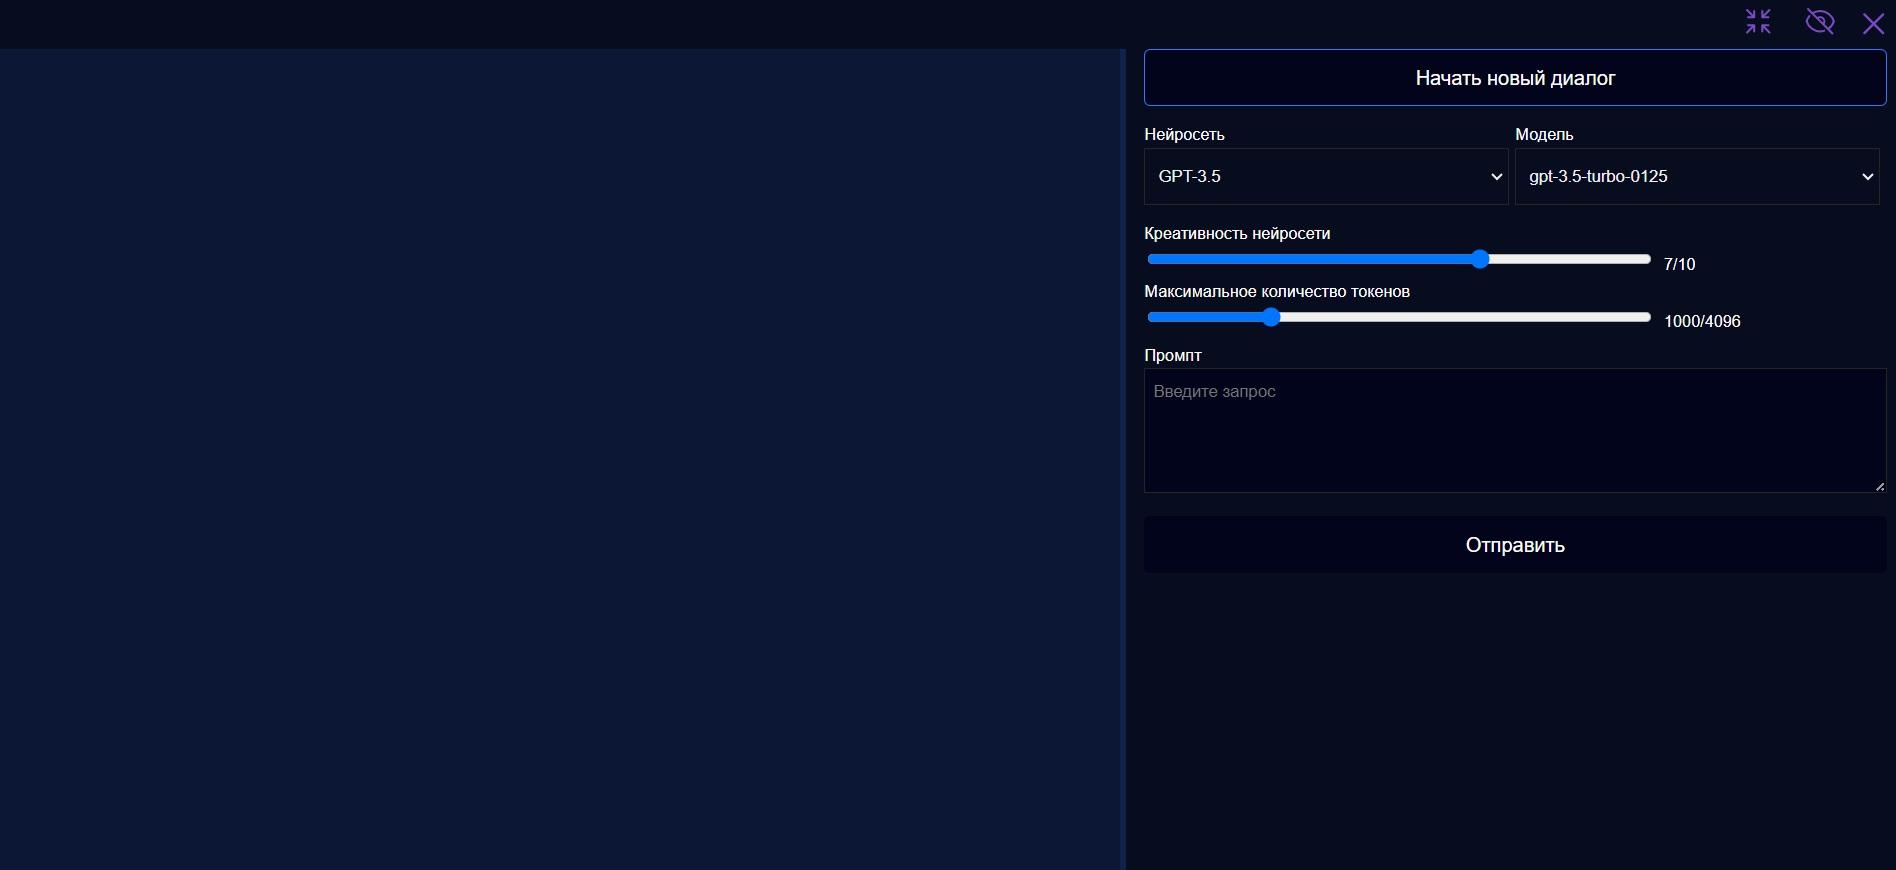Click the Максимальное количество токенов slider handle
This screenshot has height=870, width=1896.
1271,317
